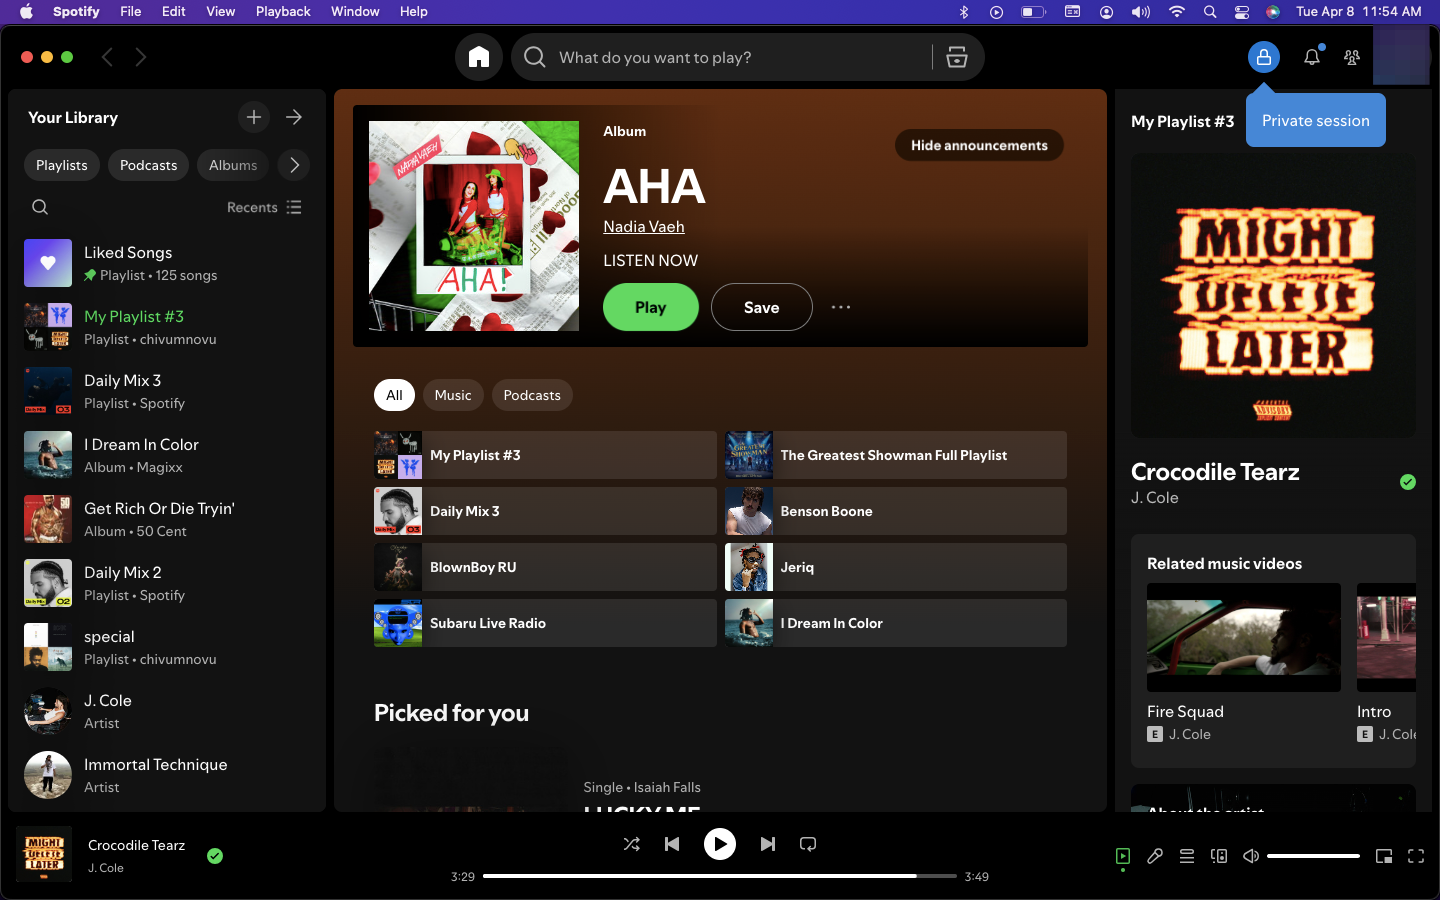The width and height of the screenshot is (1440, 900).
Task: Open the Miniplayer icon
Action: (1384, 856)
